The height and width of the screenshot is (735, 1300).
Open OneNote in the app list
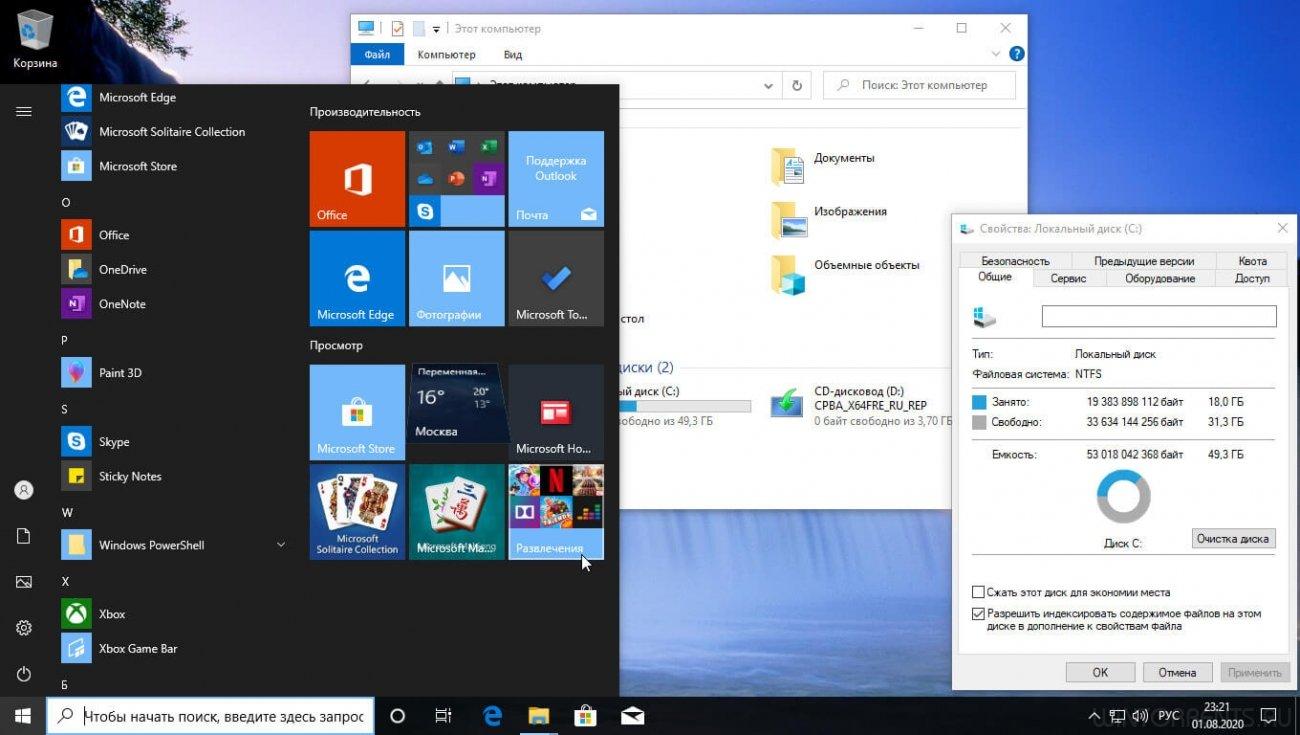point(173,304)
